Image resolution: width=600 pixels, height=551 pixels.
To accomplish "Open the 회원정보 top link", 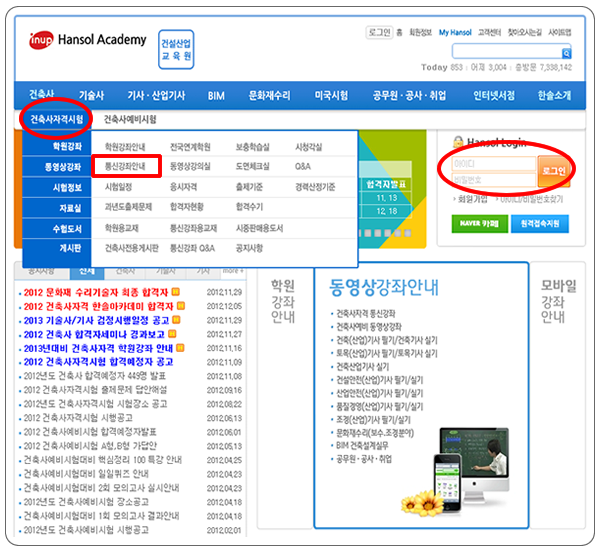I will (420, 33).
